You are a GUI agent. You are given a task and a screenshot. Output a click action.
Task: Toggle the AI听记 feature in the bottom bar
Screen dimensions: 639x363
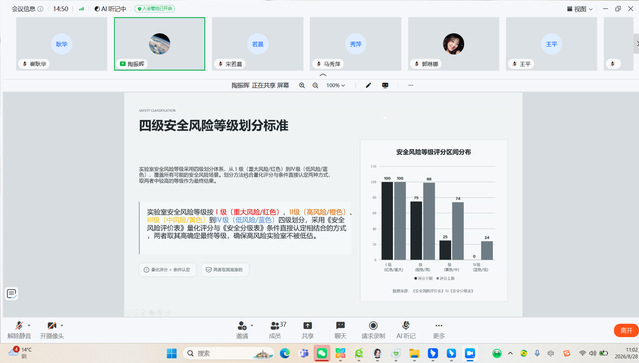pos(406,330)
